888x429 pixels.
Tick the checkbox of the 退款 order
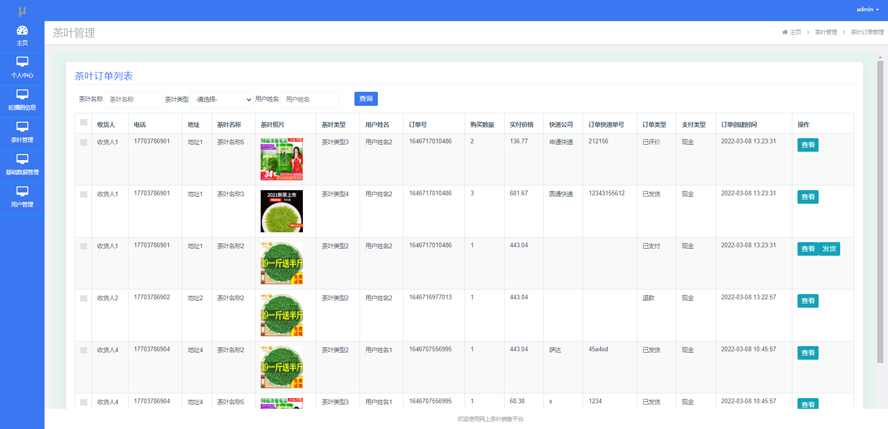(84, 298)
